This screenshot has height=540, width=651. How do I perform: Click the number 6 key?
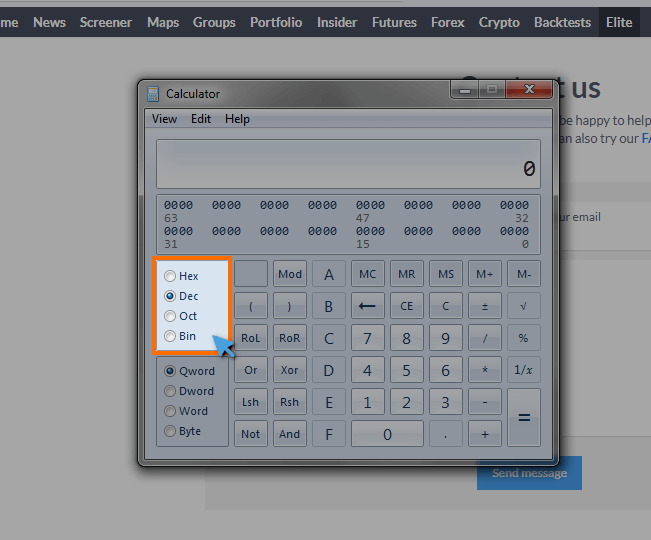point(446,370)
